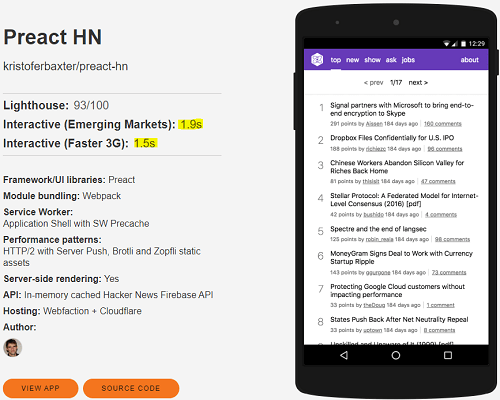Click the Wi-Fi icon in phone status bar
This screenshot has height=400, width=500.
[446, 44]
